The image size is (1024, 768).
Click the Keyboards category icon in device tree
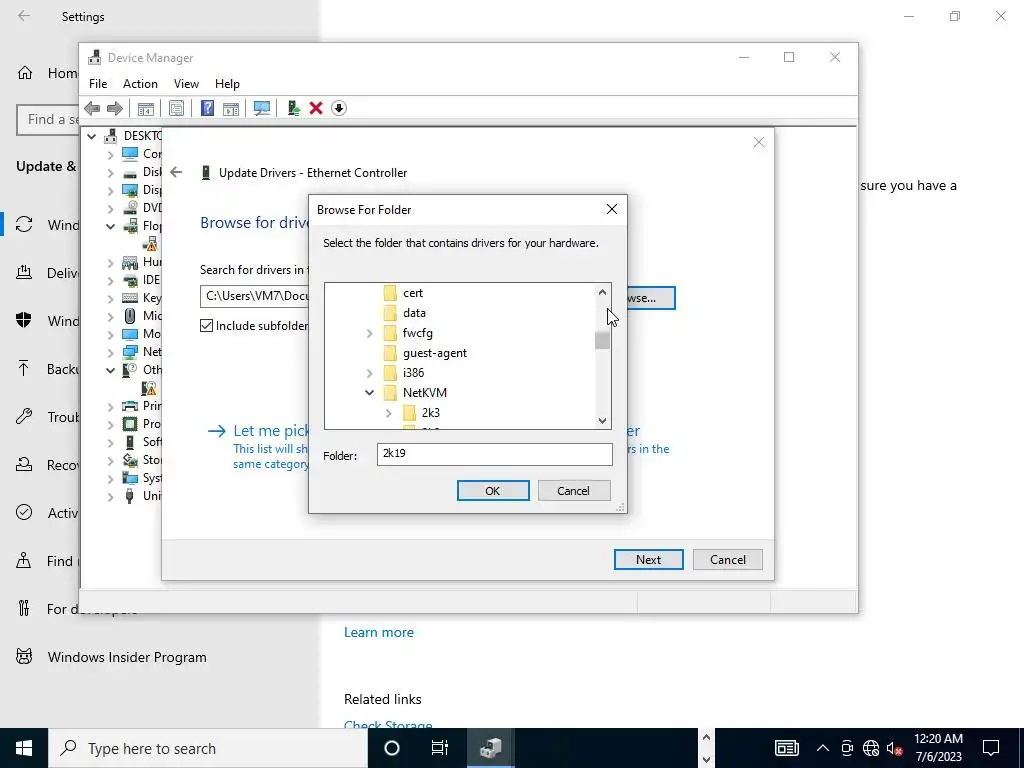(x=130, y=298)
